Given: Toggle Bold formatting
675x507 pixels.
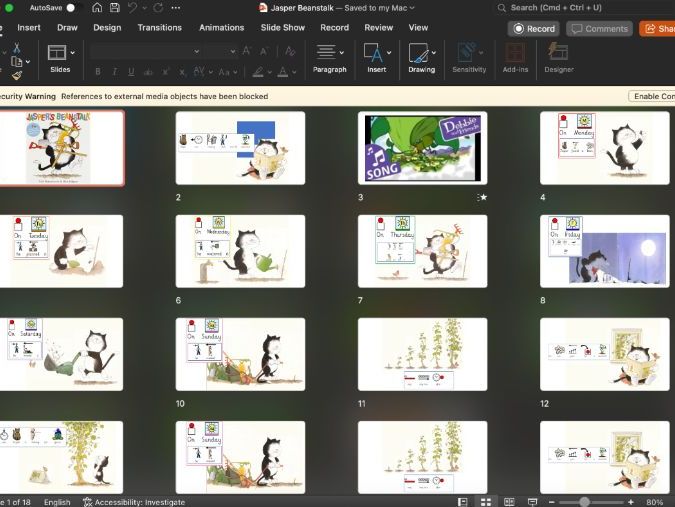Looking at the screenshot, I should (98, 72).
